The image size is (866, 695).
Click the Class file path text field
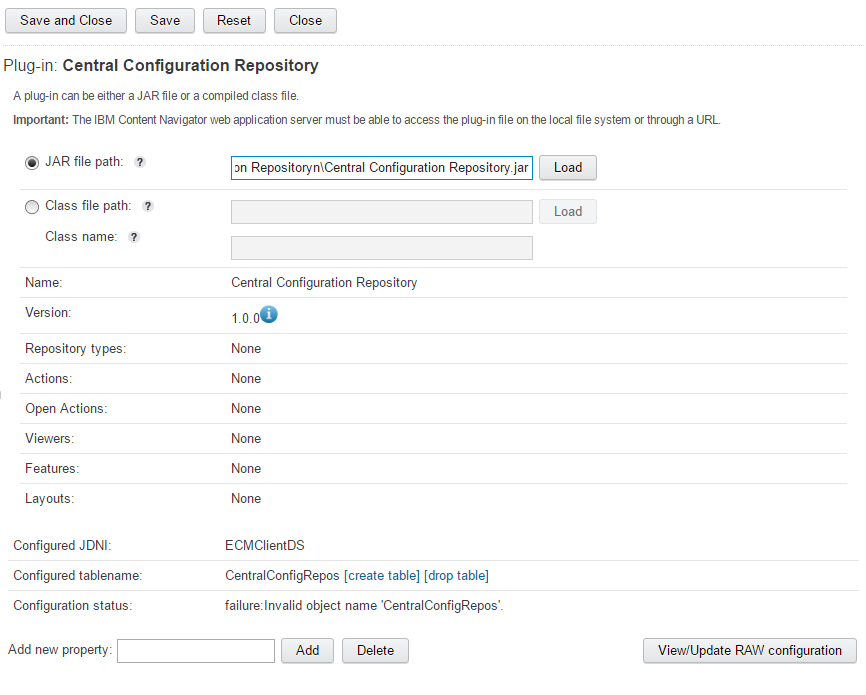(382, 212)
